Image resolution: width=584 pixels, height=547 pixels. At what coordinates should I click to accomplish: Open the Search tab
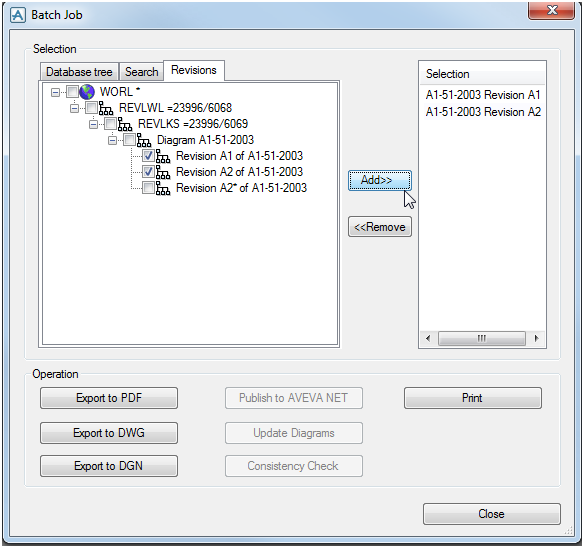point(142,71)
